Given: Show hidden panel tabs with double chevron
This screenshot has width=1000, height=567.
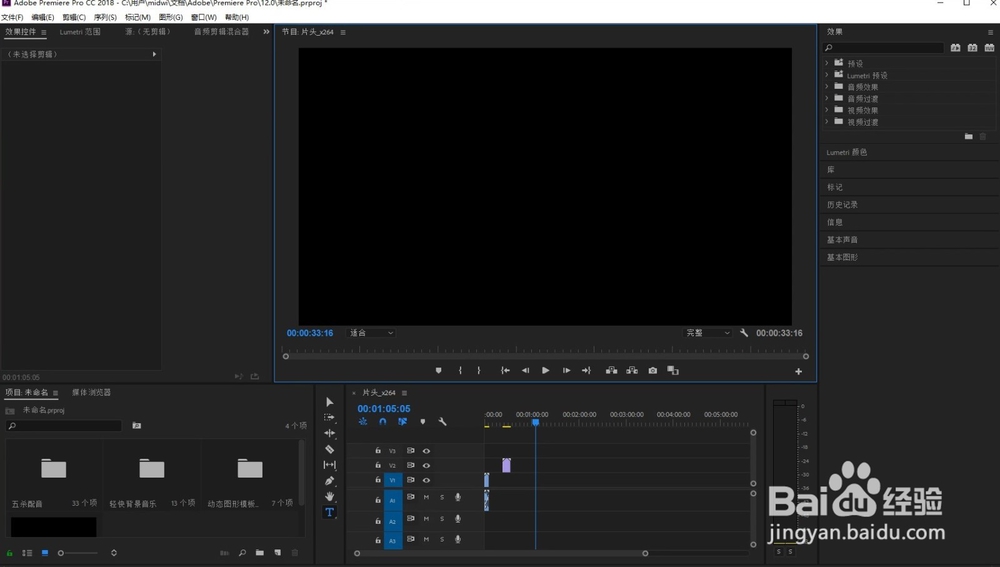Looking at the screenshot, I should point(266,32).
